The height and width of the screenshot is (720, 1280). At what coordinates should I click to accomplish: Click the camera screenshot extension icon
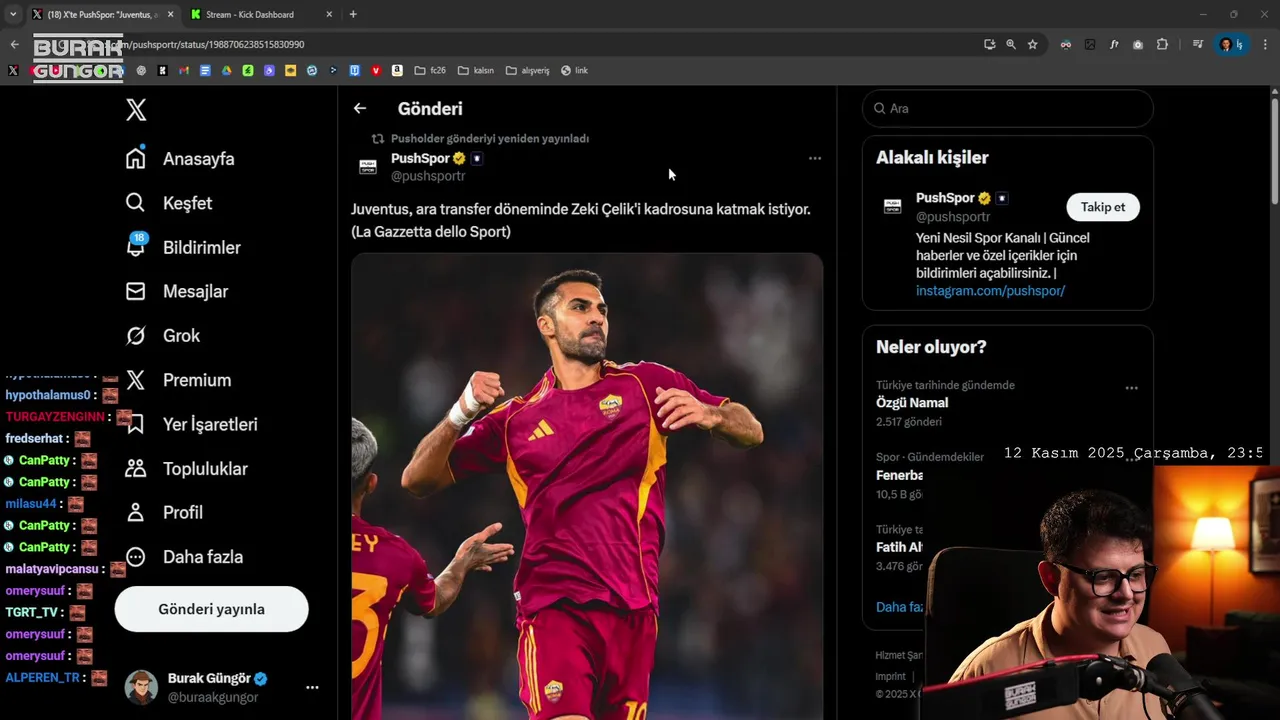click(1138, 44)
